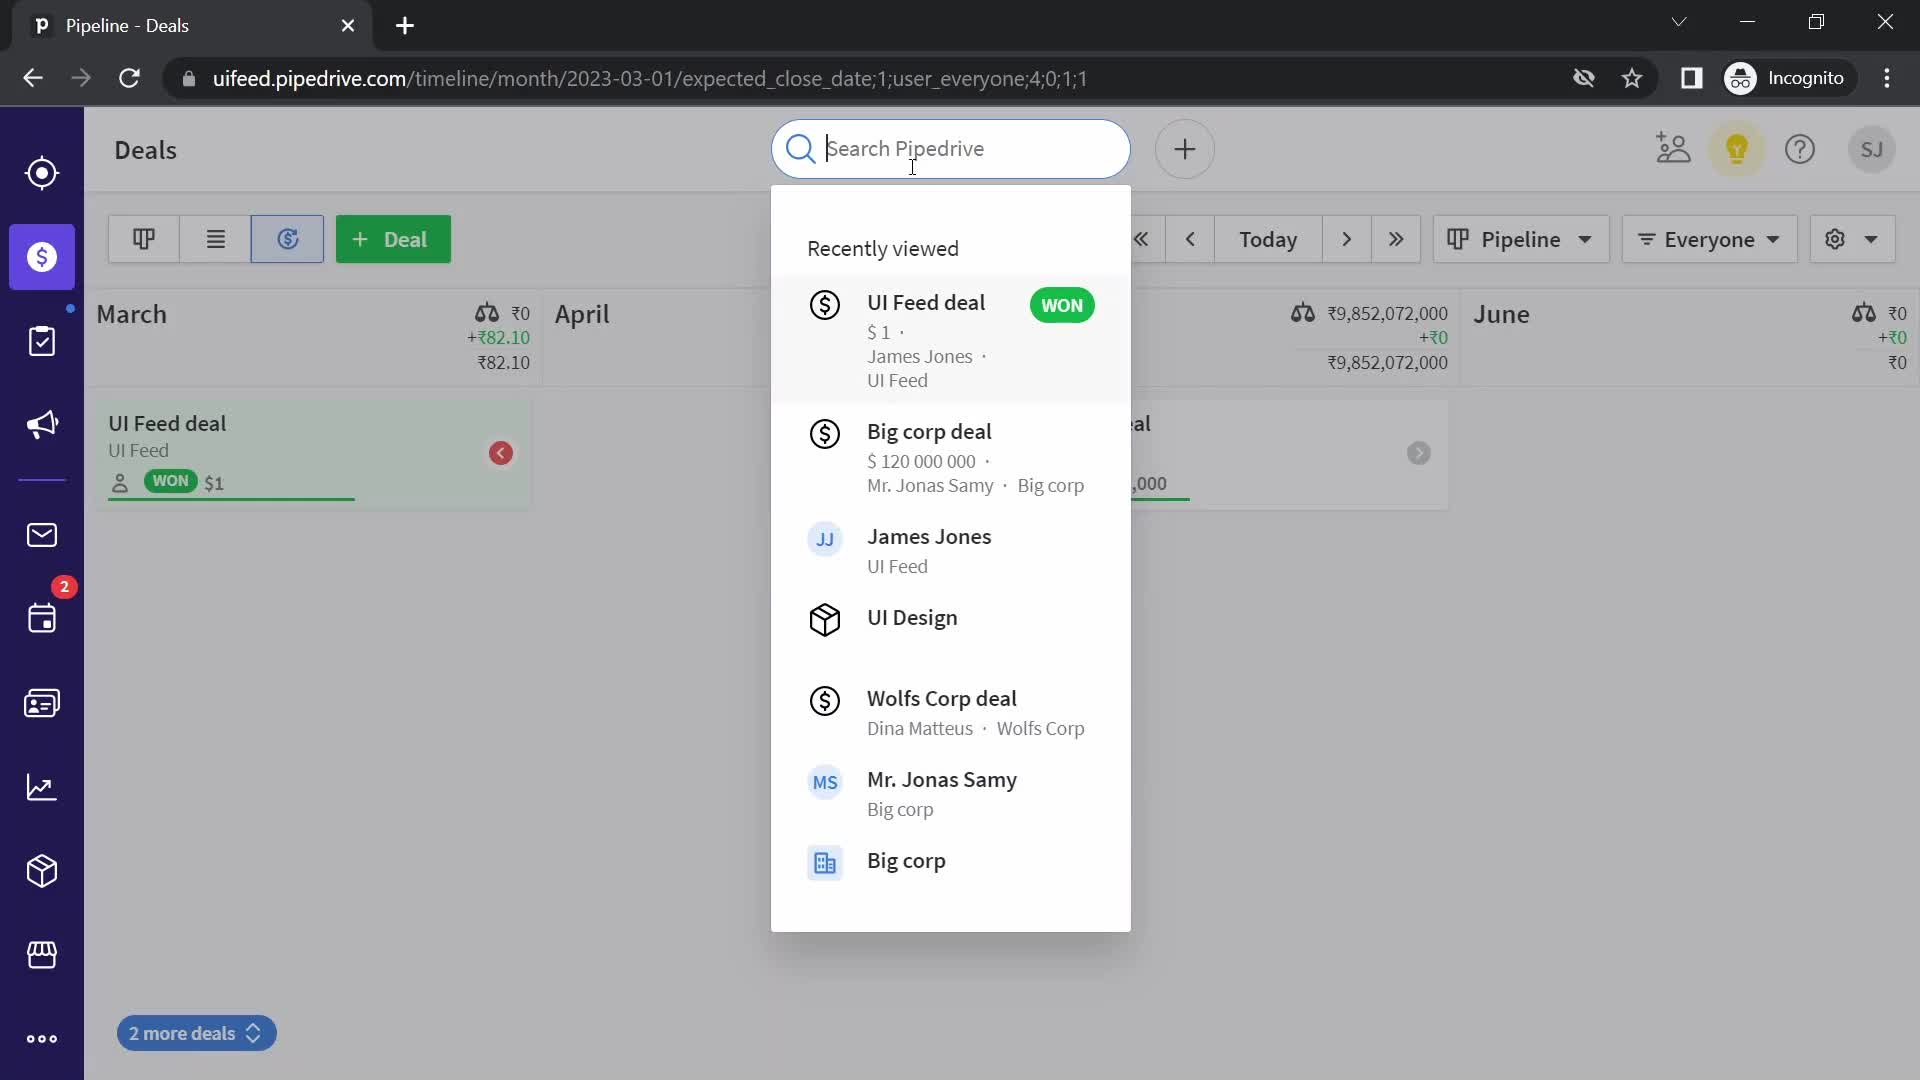Open a new browser tab
This screenshot has width=1920, height=1080.
click(405, 26)
